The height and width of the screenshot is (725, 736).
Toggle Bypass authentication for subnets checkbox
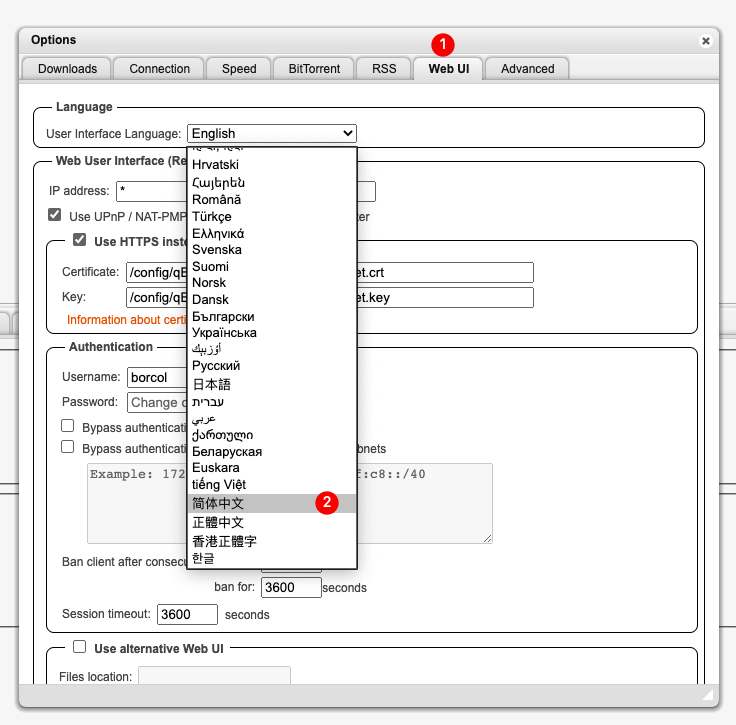[x=68, y=447]
